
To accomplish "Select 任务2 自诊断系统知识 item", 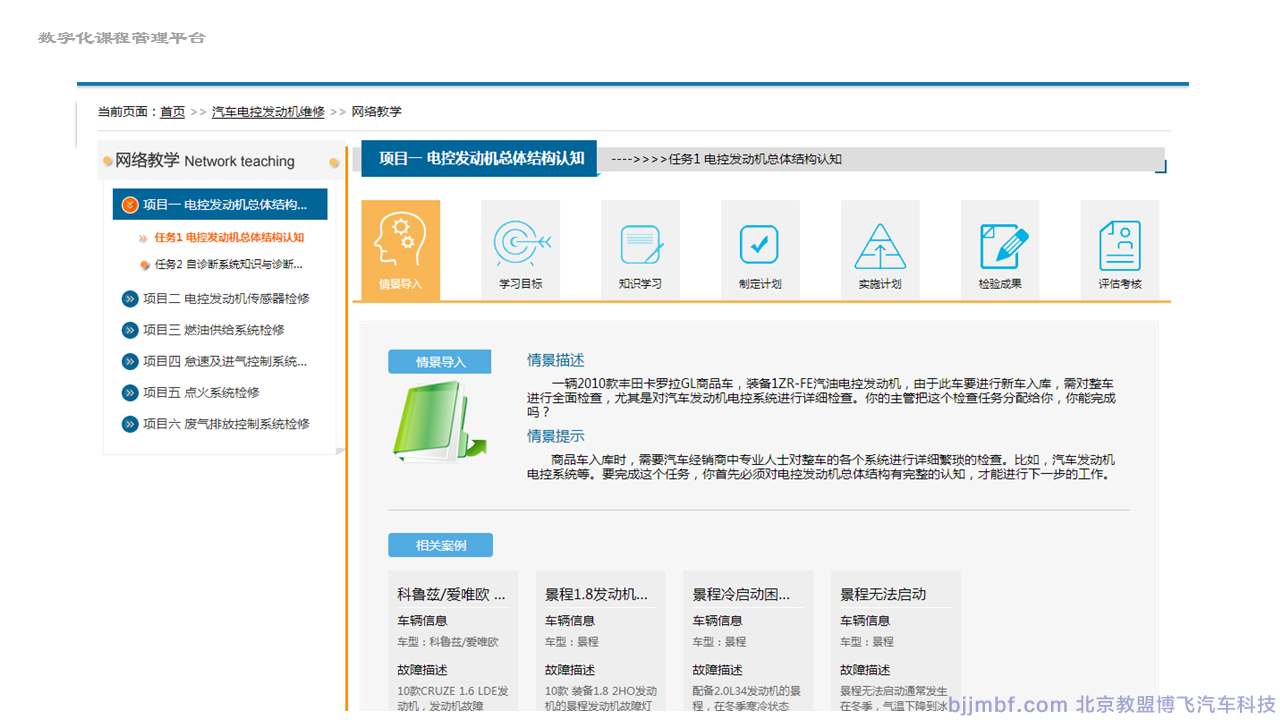I will pyautogui.click(x=228, y=265).
